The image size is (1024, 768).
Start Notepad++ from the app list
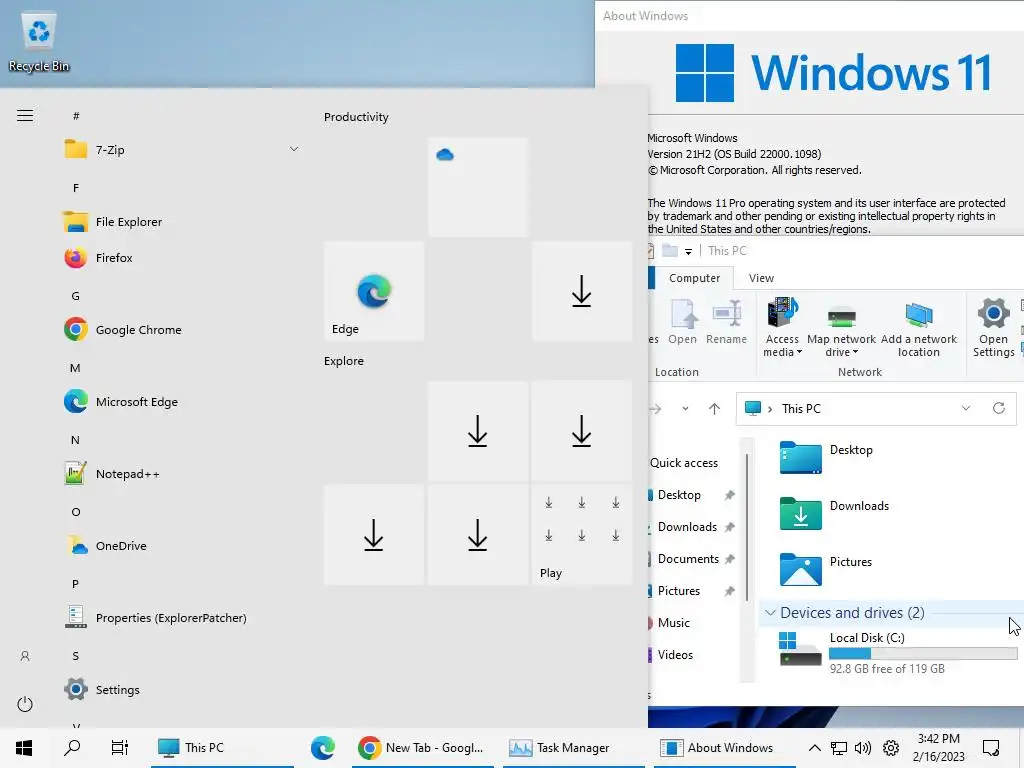[111, 474]
